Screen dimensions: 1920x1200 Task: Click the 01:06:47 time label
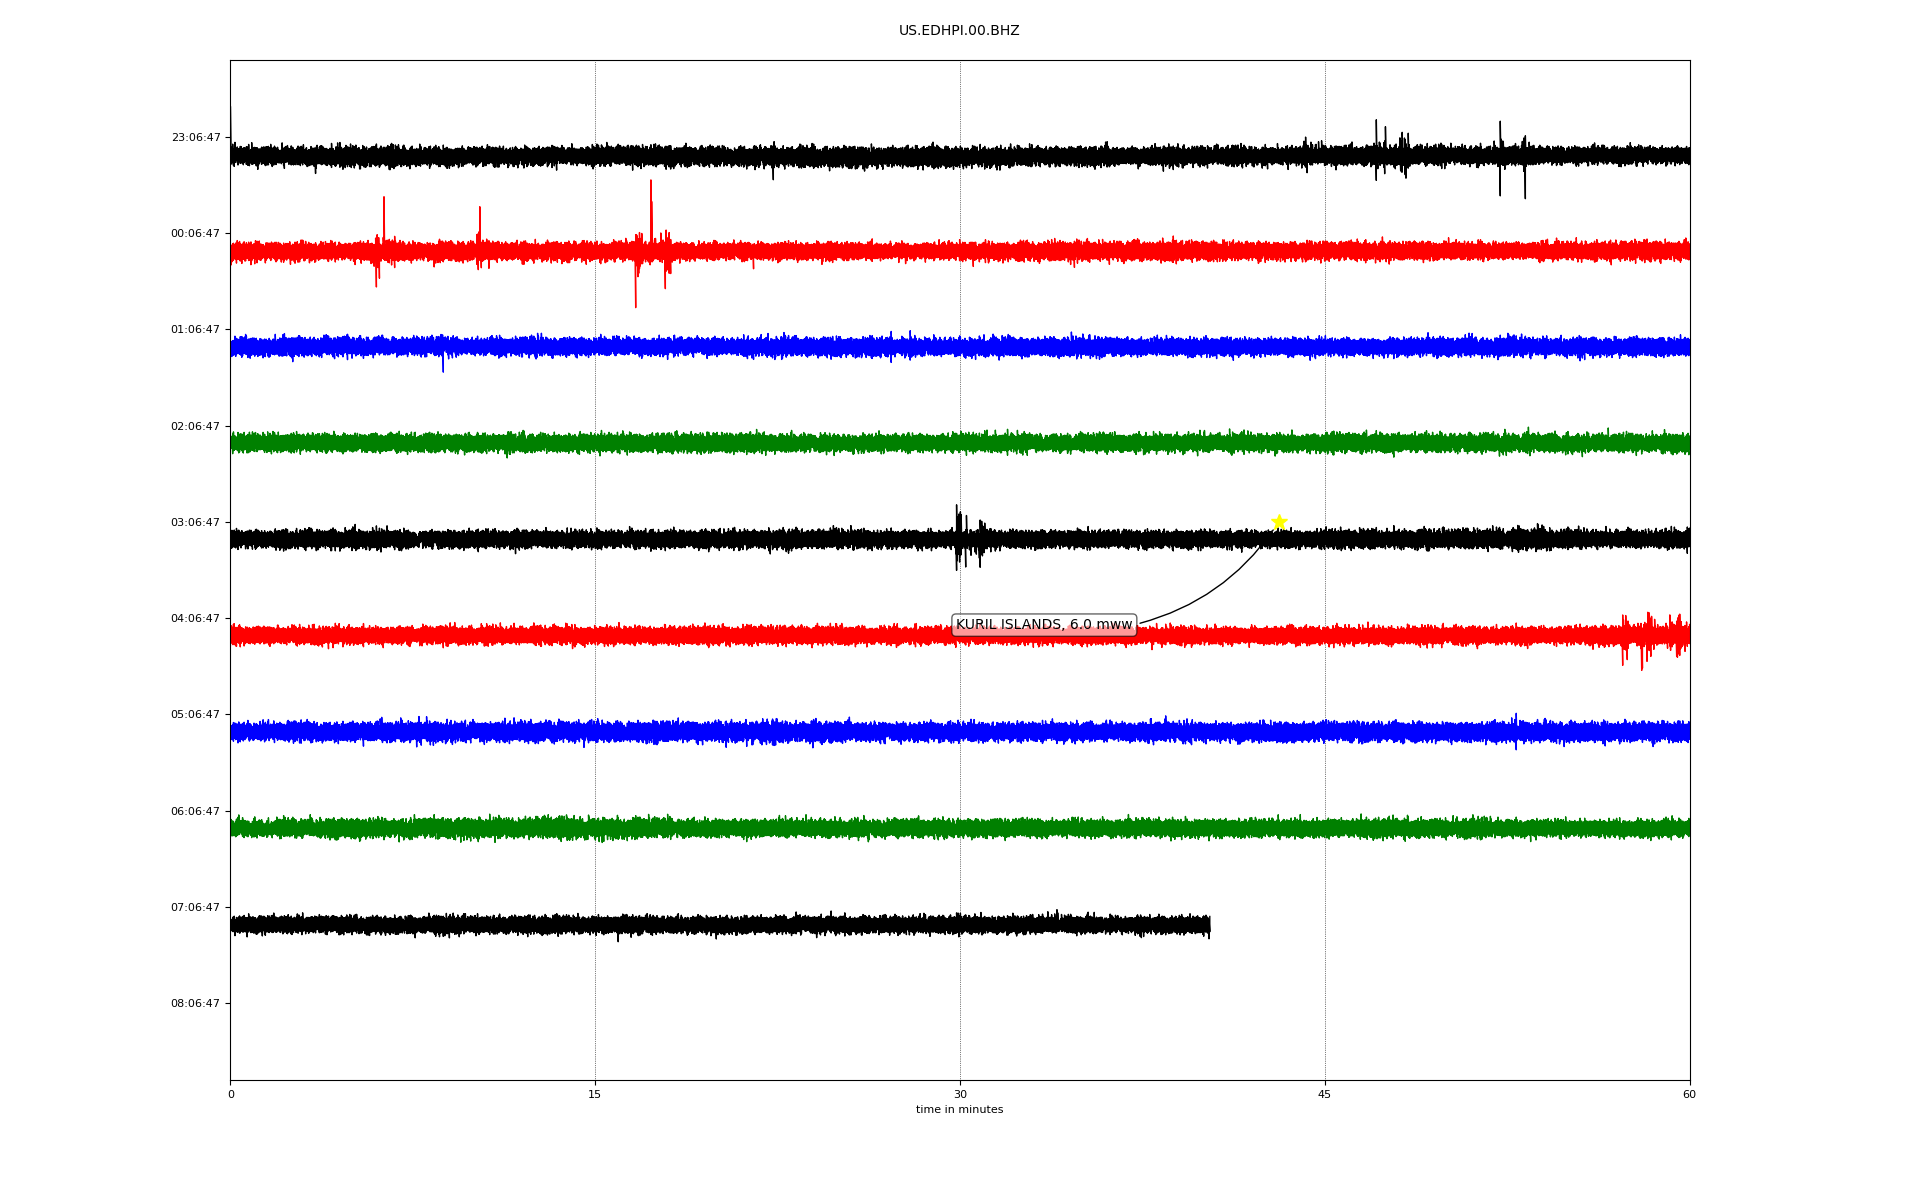[x=196, y=330]
